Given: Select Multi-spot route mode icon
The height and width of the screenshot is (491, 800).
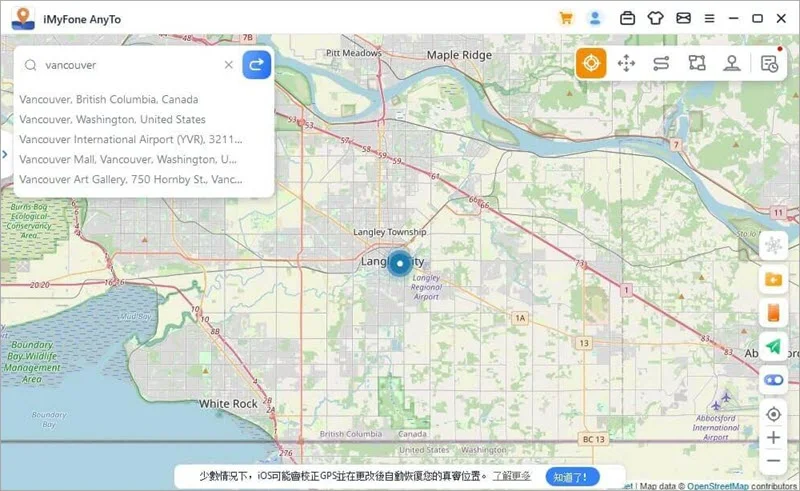Looking at the screenshot, I should [697, 63].
